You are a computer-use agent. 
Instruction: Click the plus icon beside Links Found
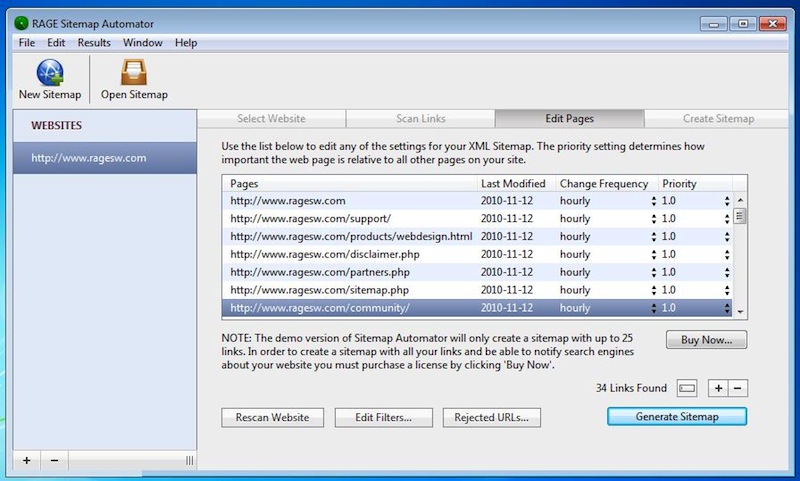(x=718, y=388)
